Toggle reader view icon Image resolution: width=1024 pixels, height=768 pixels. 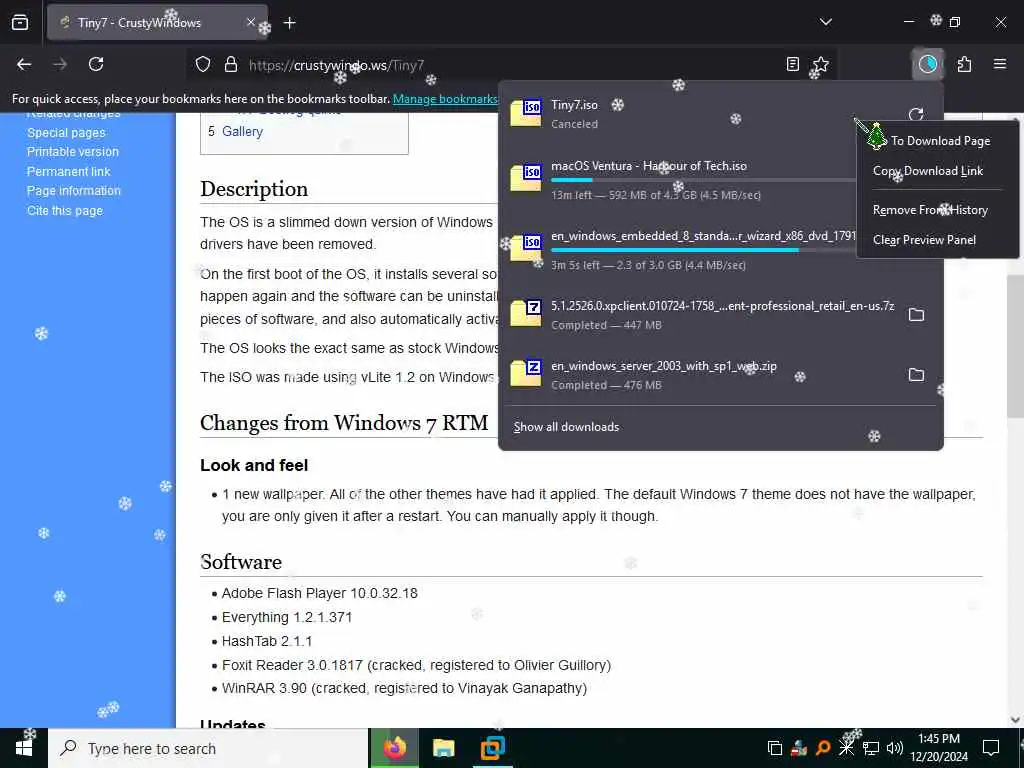pos(792,64)
